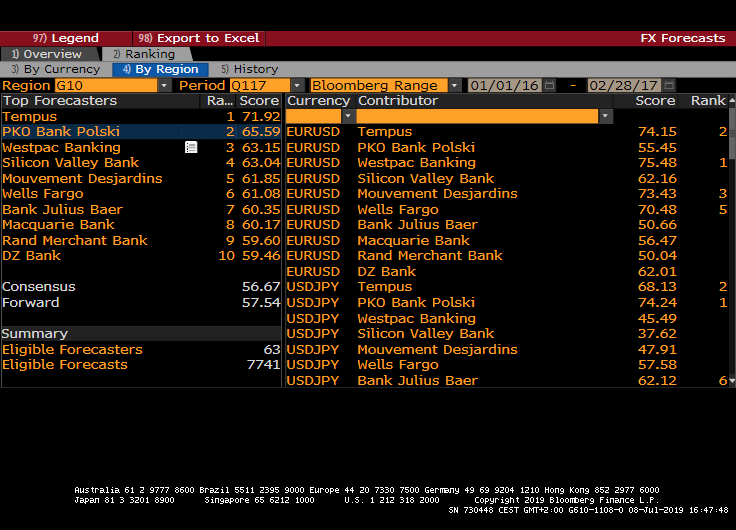Screen dimensions: 736x530
Task: Select Tempus in Top Forecasters list
Action: pos(30,117)
